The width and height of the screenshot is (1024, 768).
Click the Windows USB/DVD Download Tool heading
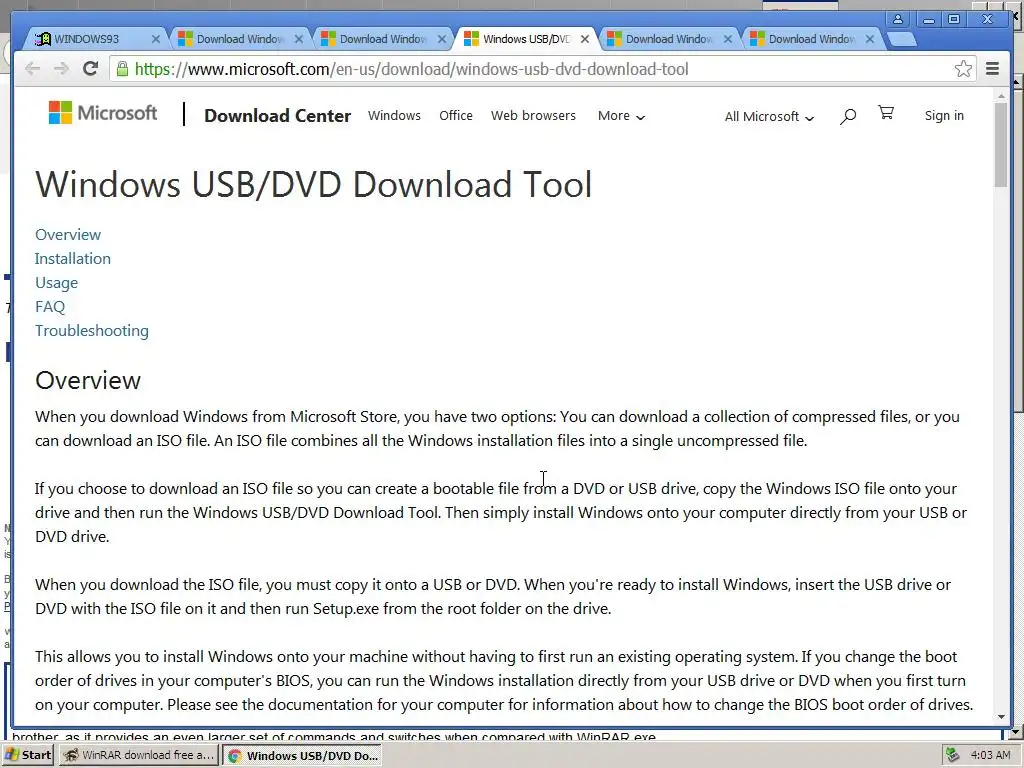pos(313,184)
